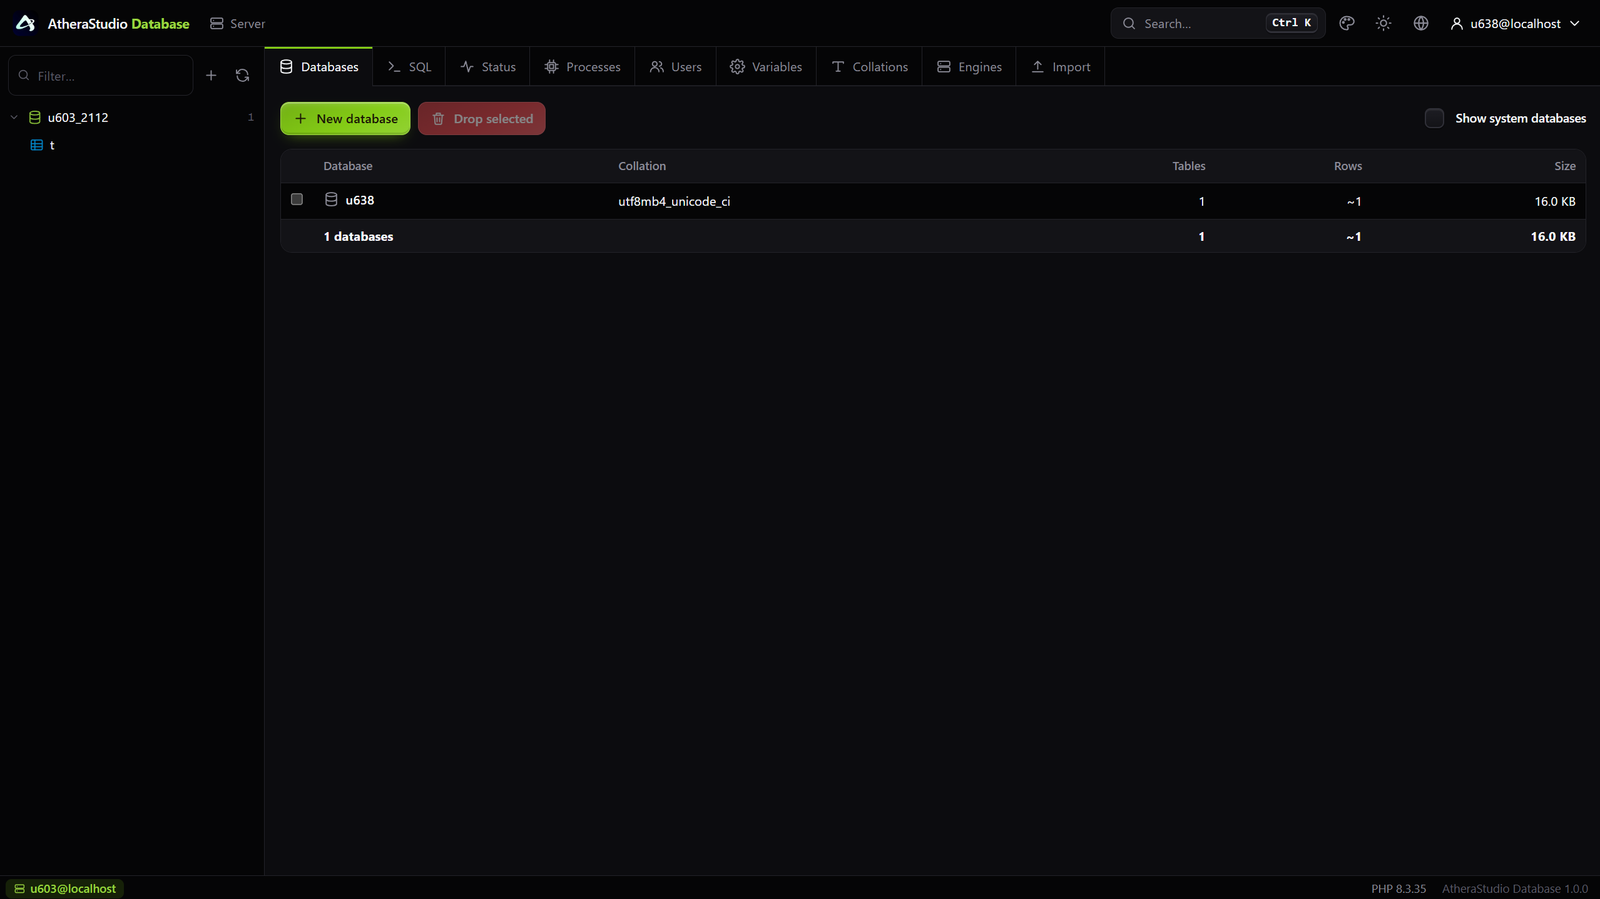Open the language globe icon

(x=1421, y=23)
